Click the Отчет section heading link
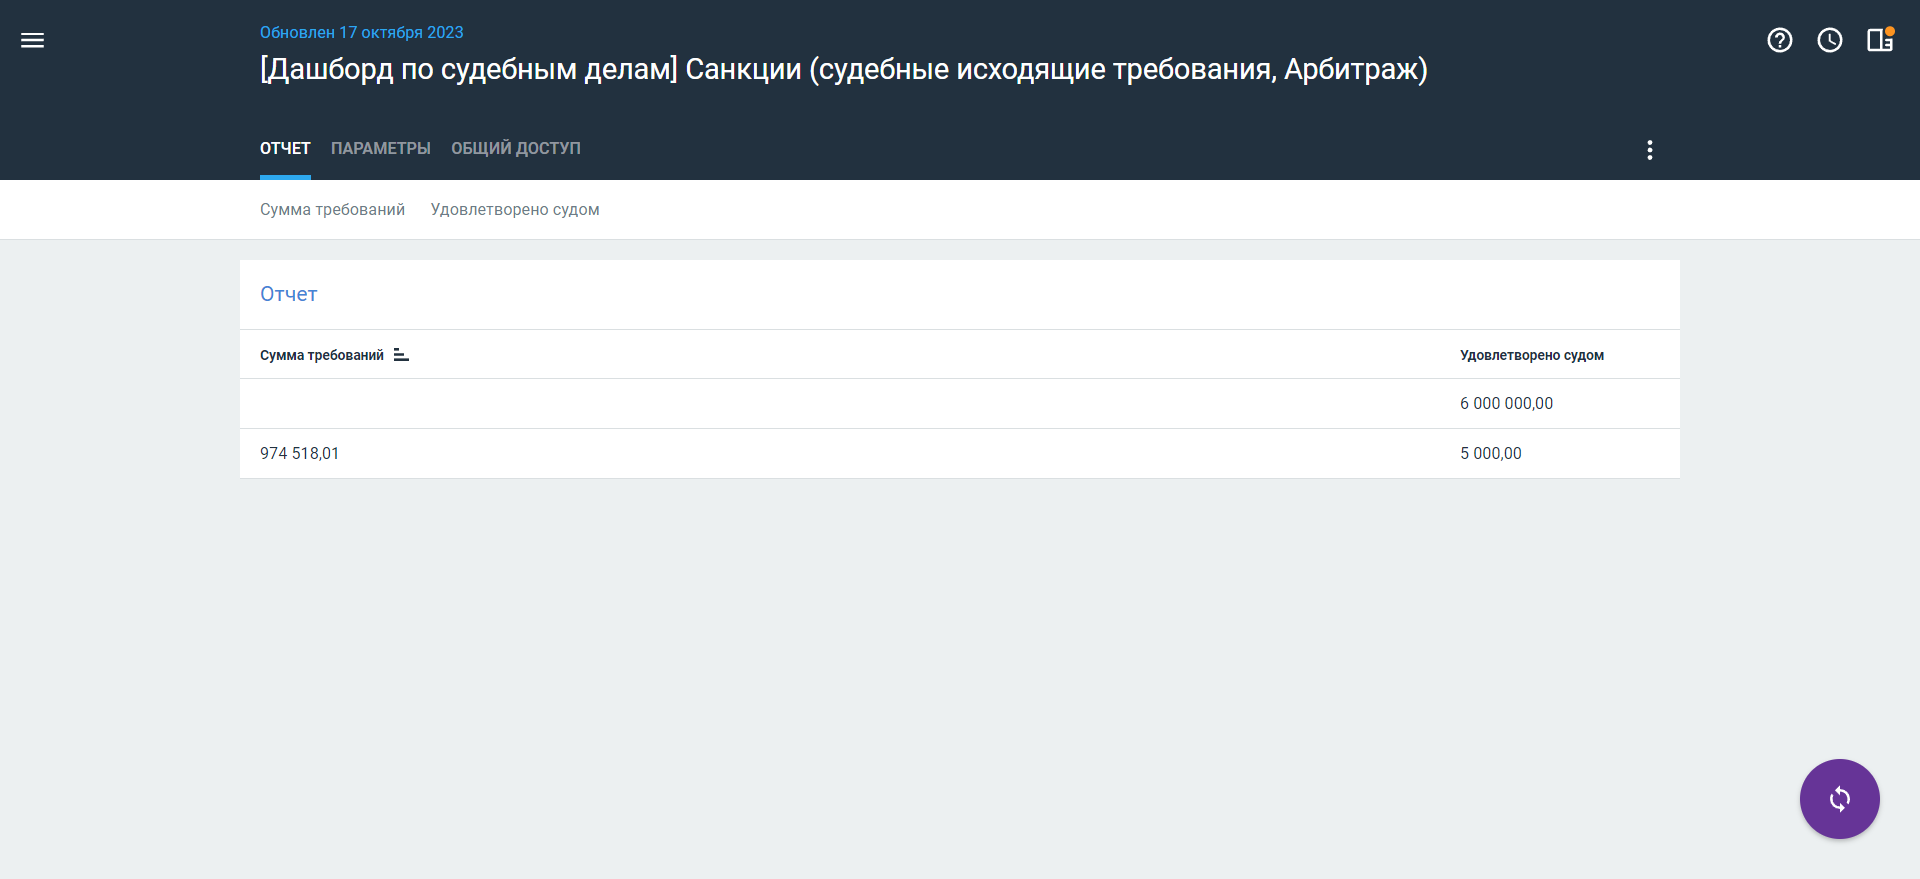The height and width of the screenshot is (879, 1920). tap(289, 294)
